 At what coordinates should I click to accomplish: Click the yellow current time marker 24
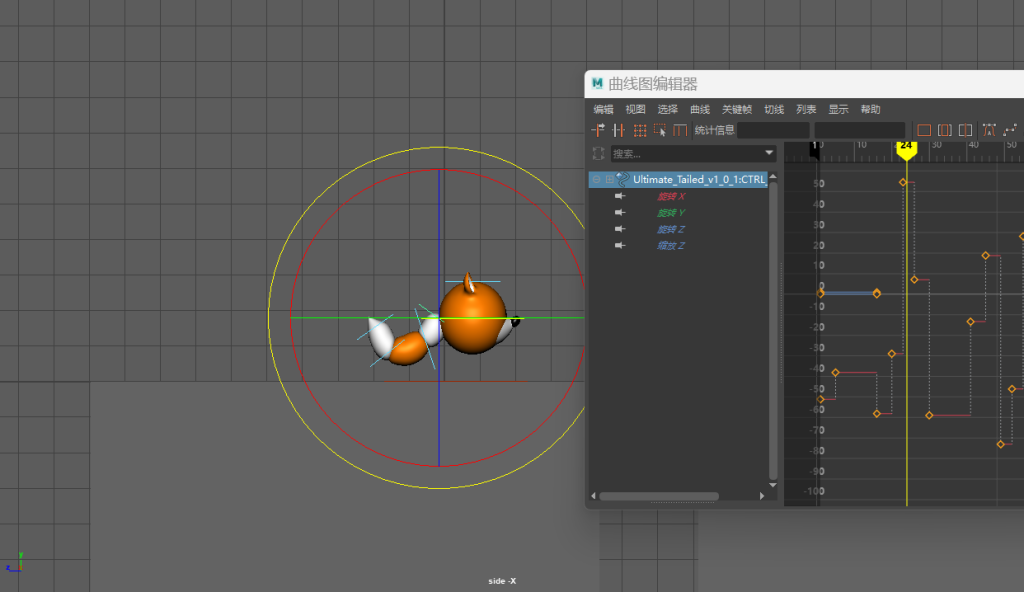(906, 150)
